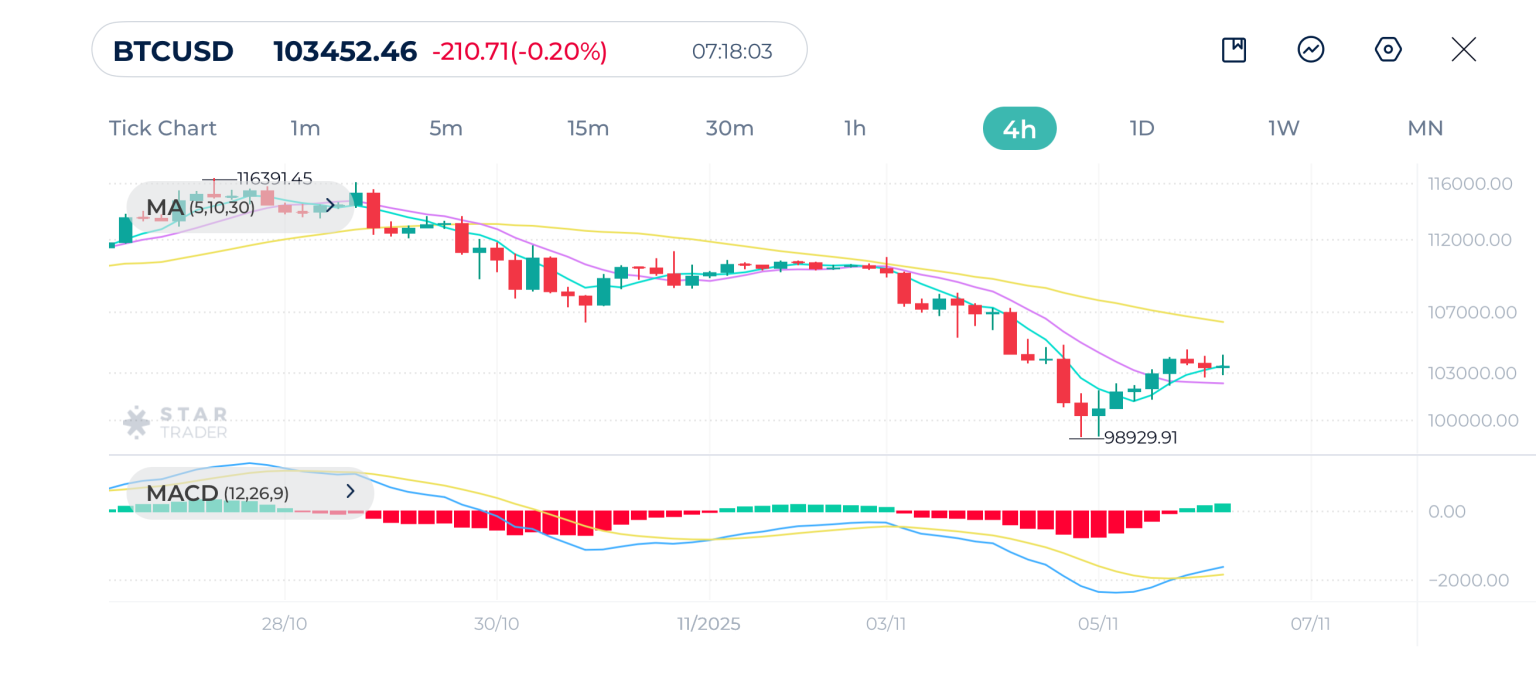Switch to the Tick Chart tab
Image resolution: width=1536 pixels, height=682 pixels.
[x=162, y=128]
